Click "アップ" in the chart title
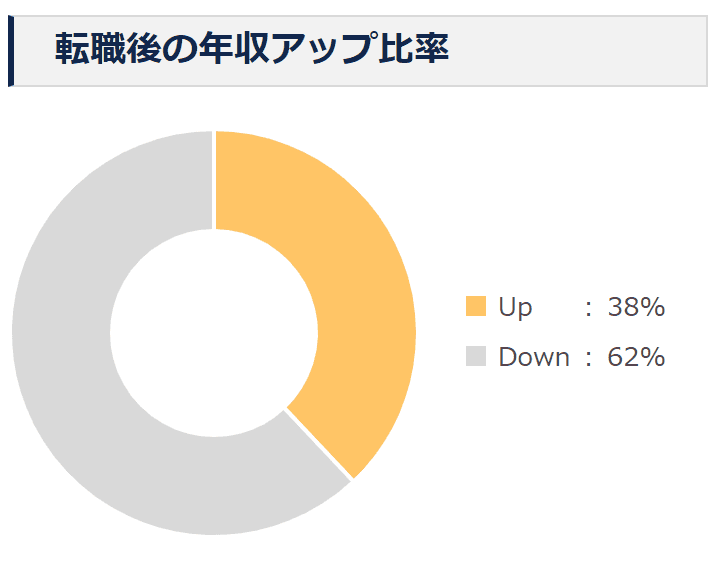The image size is (716, 562). pos(326,50)
